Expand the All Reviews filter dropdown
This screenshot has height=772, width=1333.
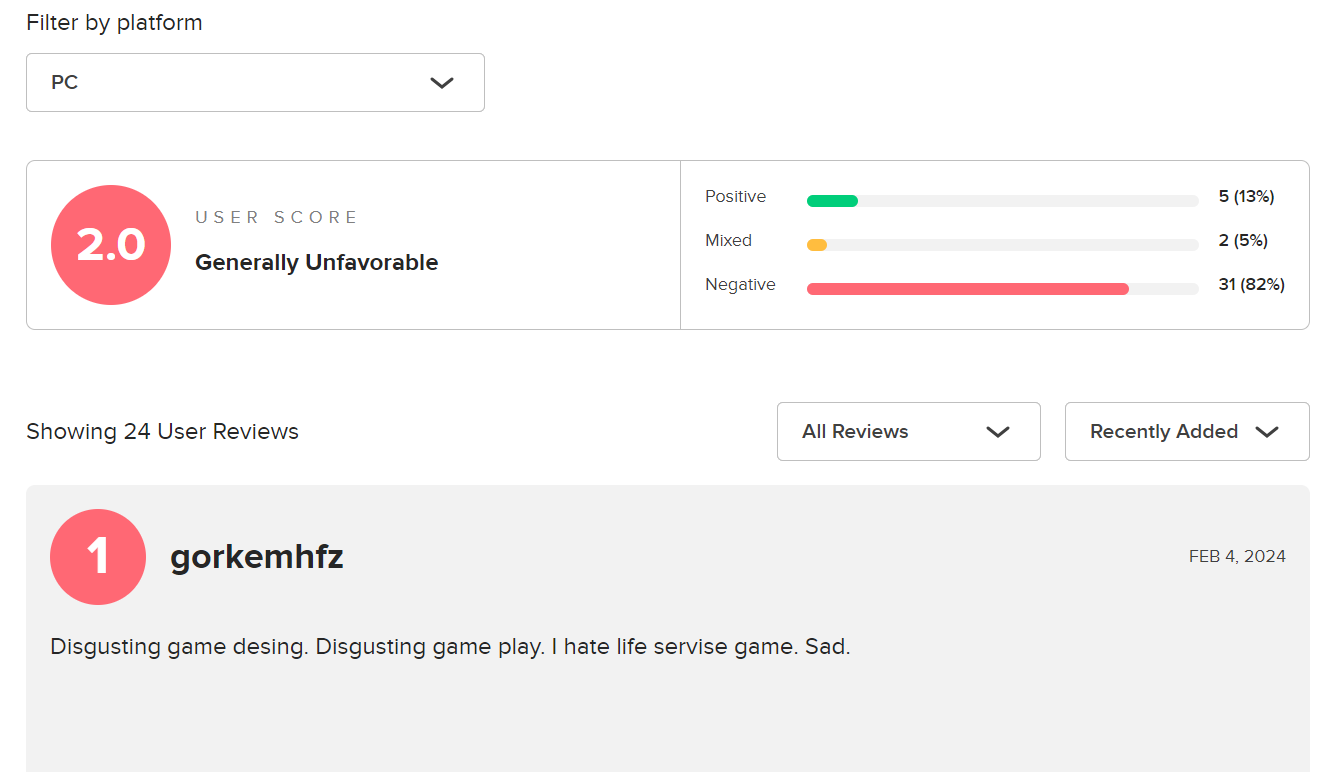[908, 432]
